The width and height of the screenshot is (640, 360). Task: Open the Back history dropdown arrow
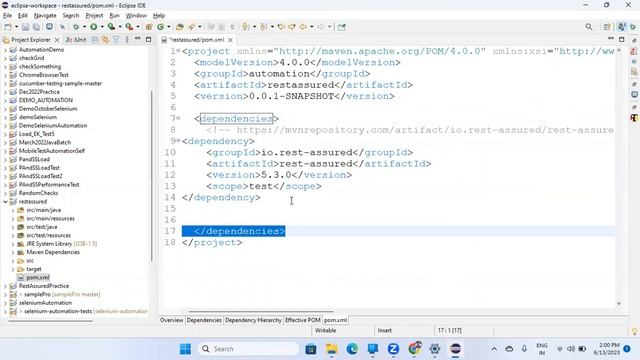click(x=312, y=27)
